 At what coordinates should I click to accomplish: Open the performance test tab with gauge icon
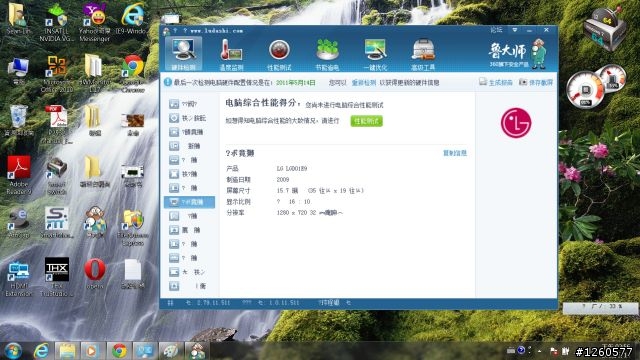tap(279, 54)
